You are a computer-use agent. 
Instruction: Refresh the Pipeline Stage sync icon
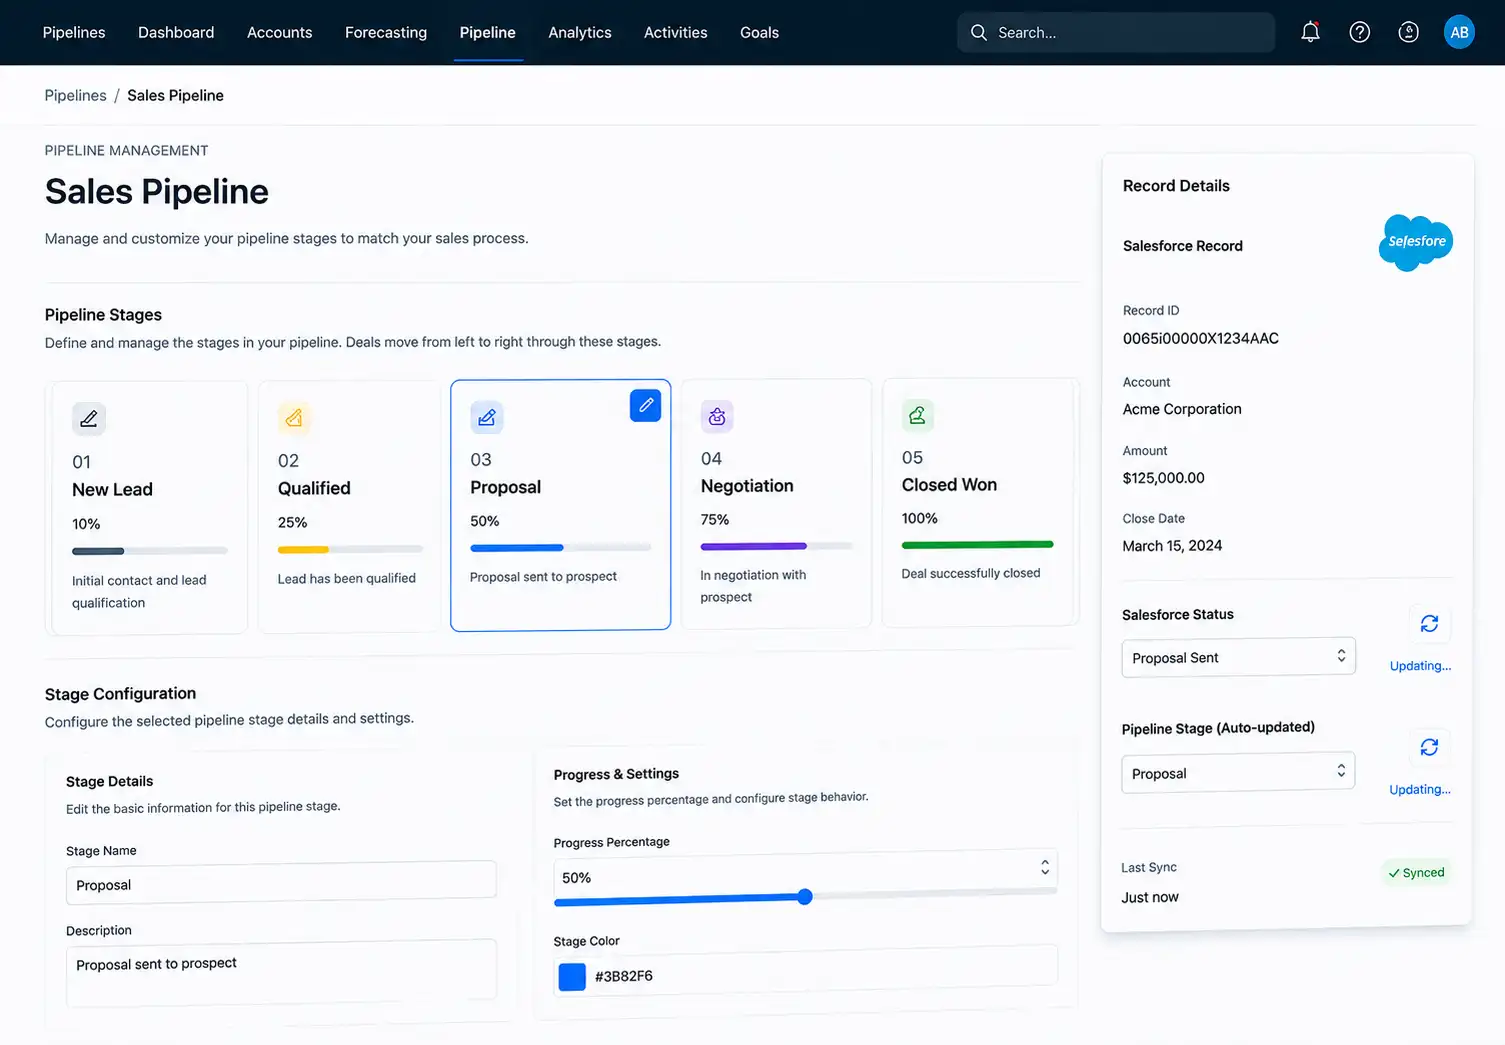(x=1429, y=747)
